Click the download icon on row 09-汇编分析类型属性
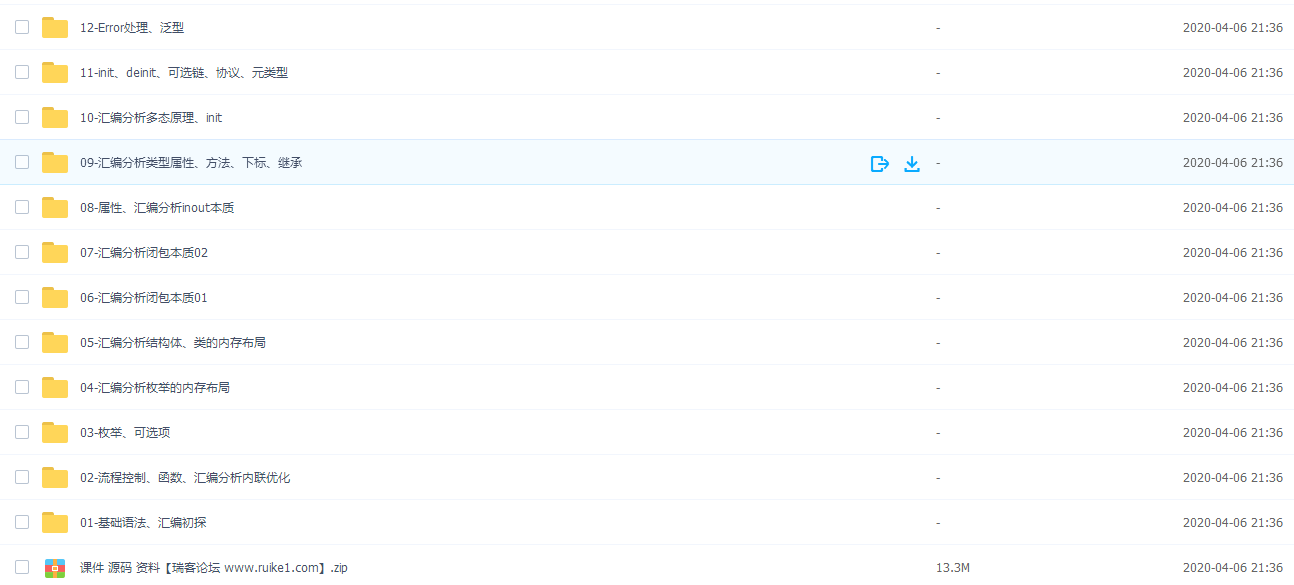The width and height of the screenshot is (1294, 585). point(911,163)
